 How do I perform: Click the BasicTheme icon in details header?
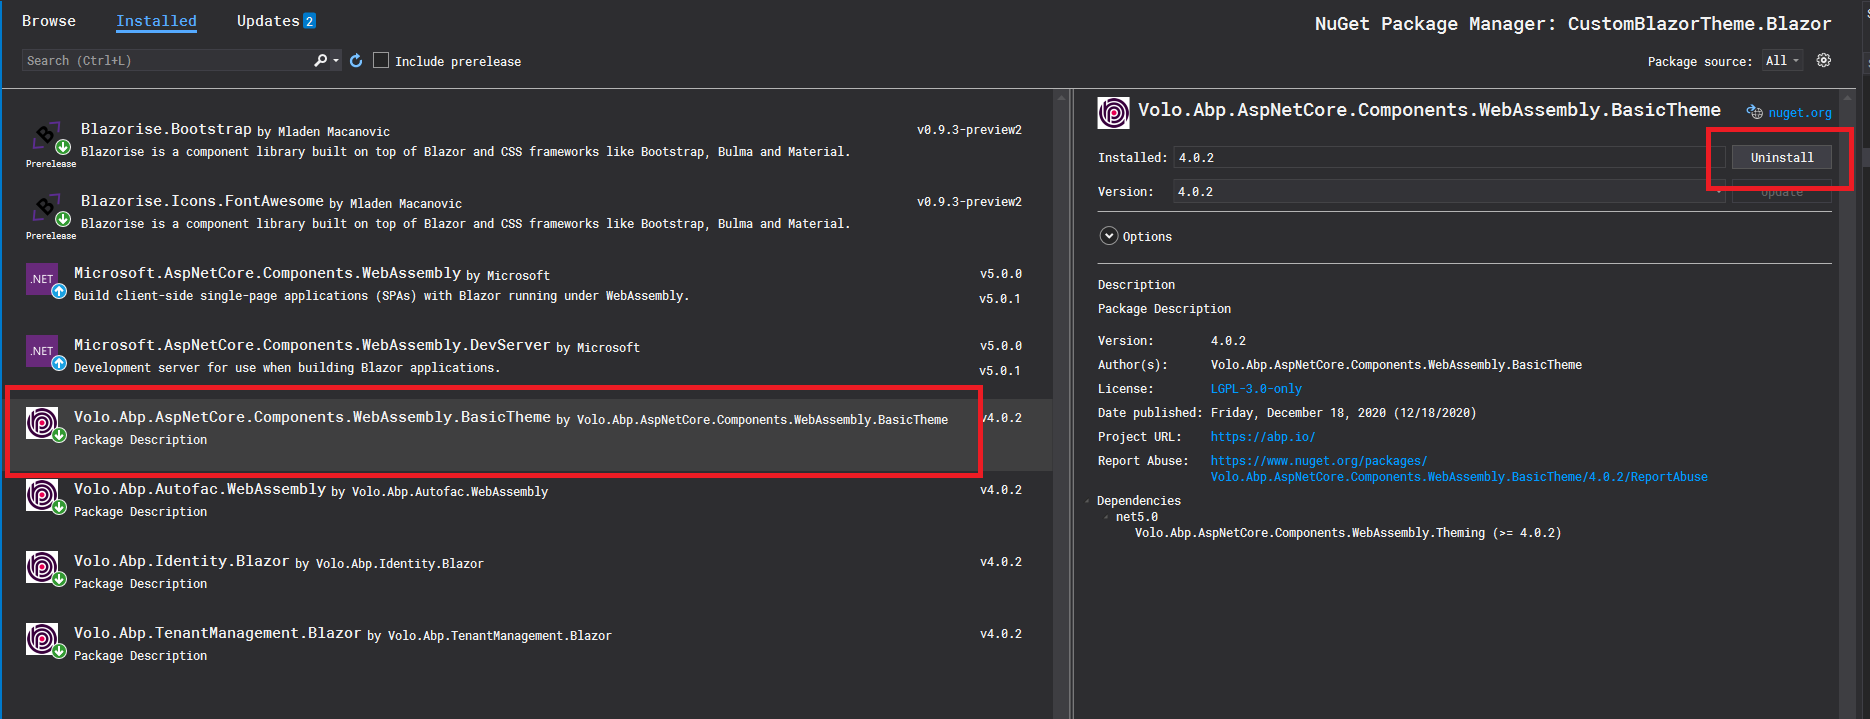[1114, 113]
